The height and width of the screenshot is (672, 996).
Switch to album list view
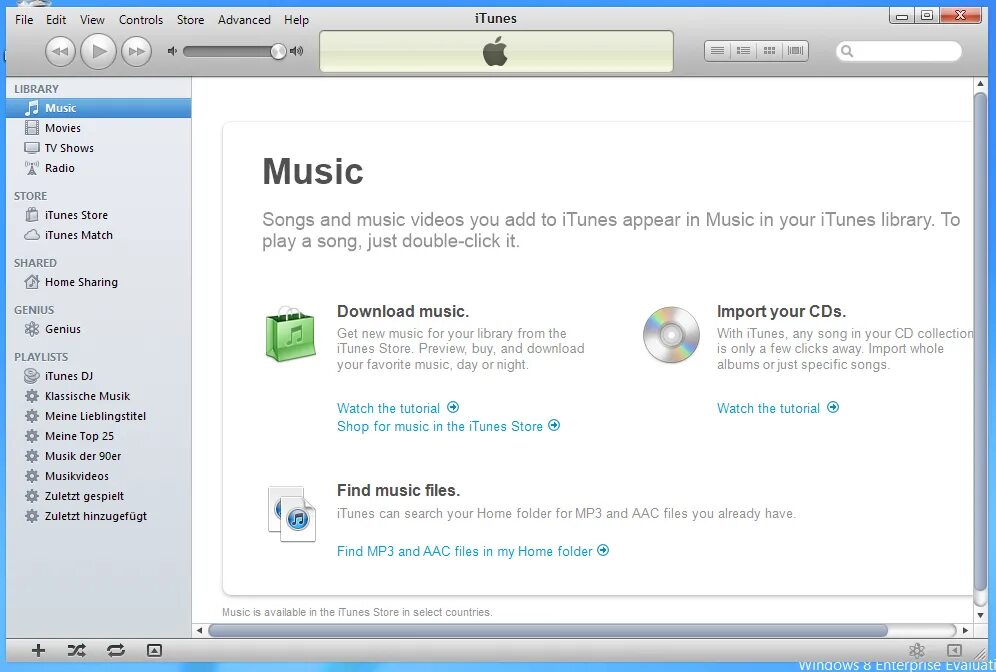click(x=743, y=51)
